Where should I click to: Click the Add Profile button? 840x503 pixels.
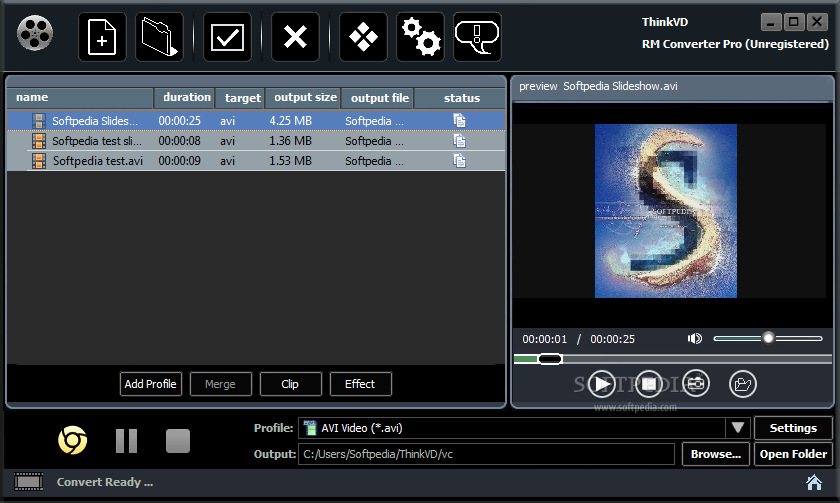tap(151, 384)
